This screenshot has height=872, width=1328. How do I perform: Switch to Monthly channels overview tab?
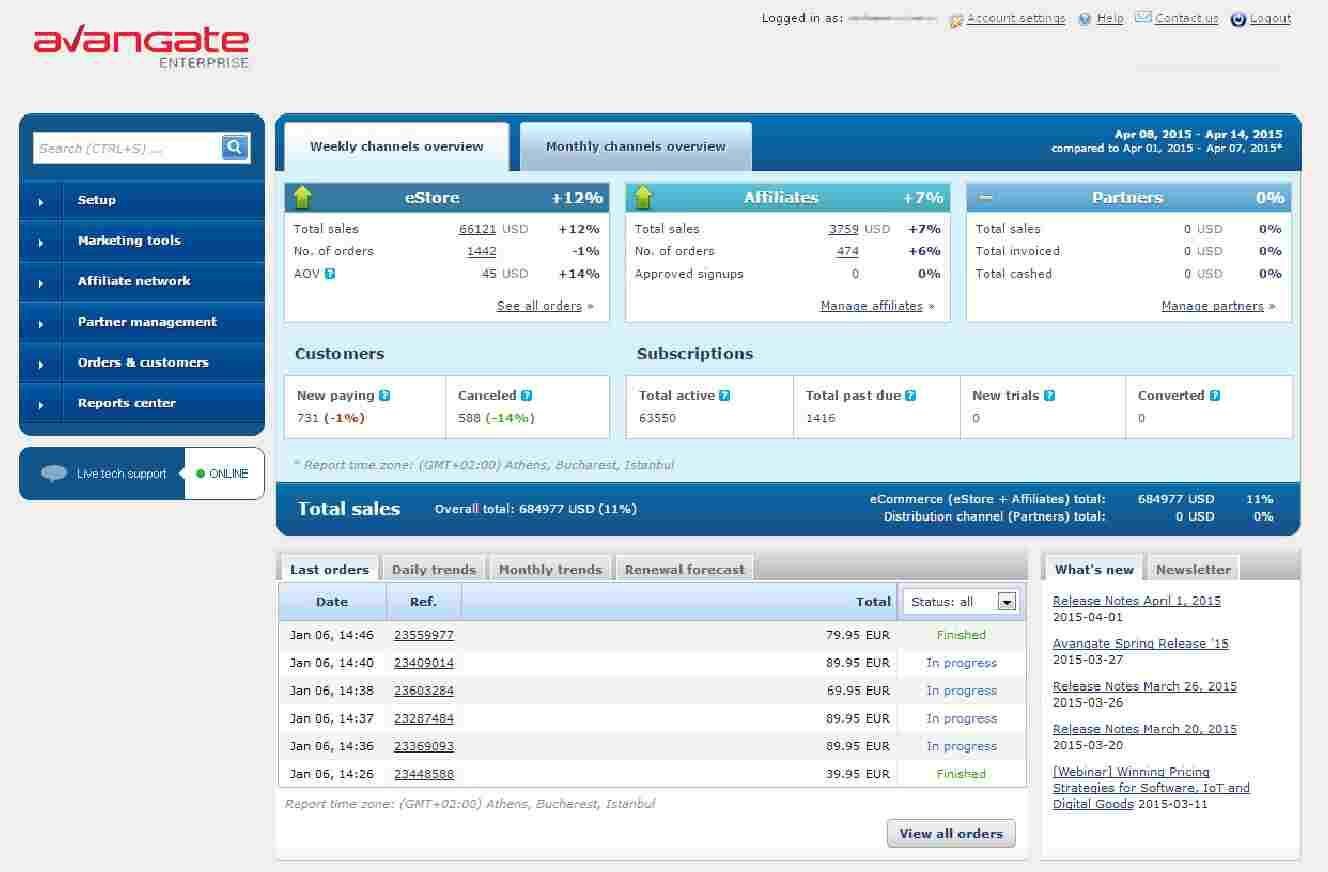[x=635, y=146]
